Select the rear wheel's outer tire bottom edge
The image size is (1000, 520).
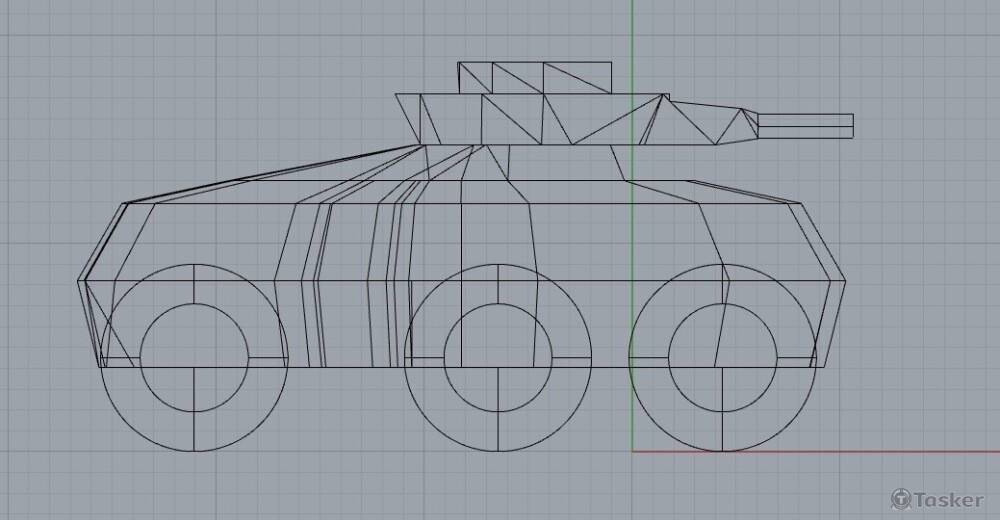(x=194, y=451)
